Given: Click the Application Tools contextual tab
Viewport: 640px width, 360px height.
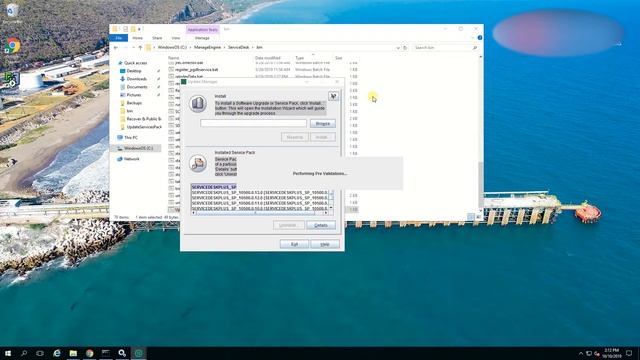Looking at the screenshot, I should (x=202, y=30).
